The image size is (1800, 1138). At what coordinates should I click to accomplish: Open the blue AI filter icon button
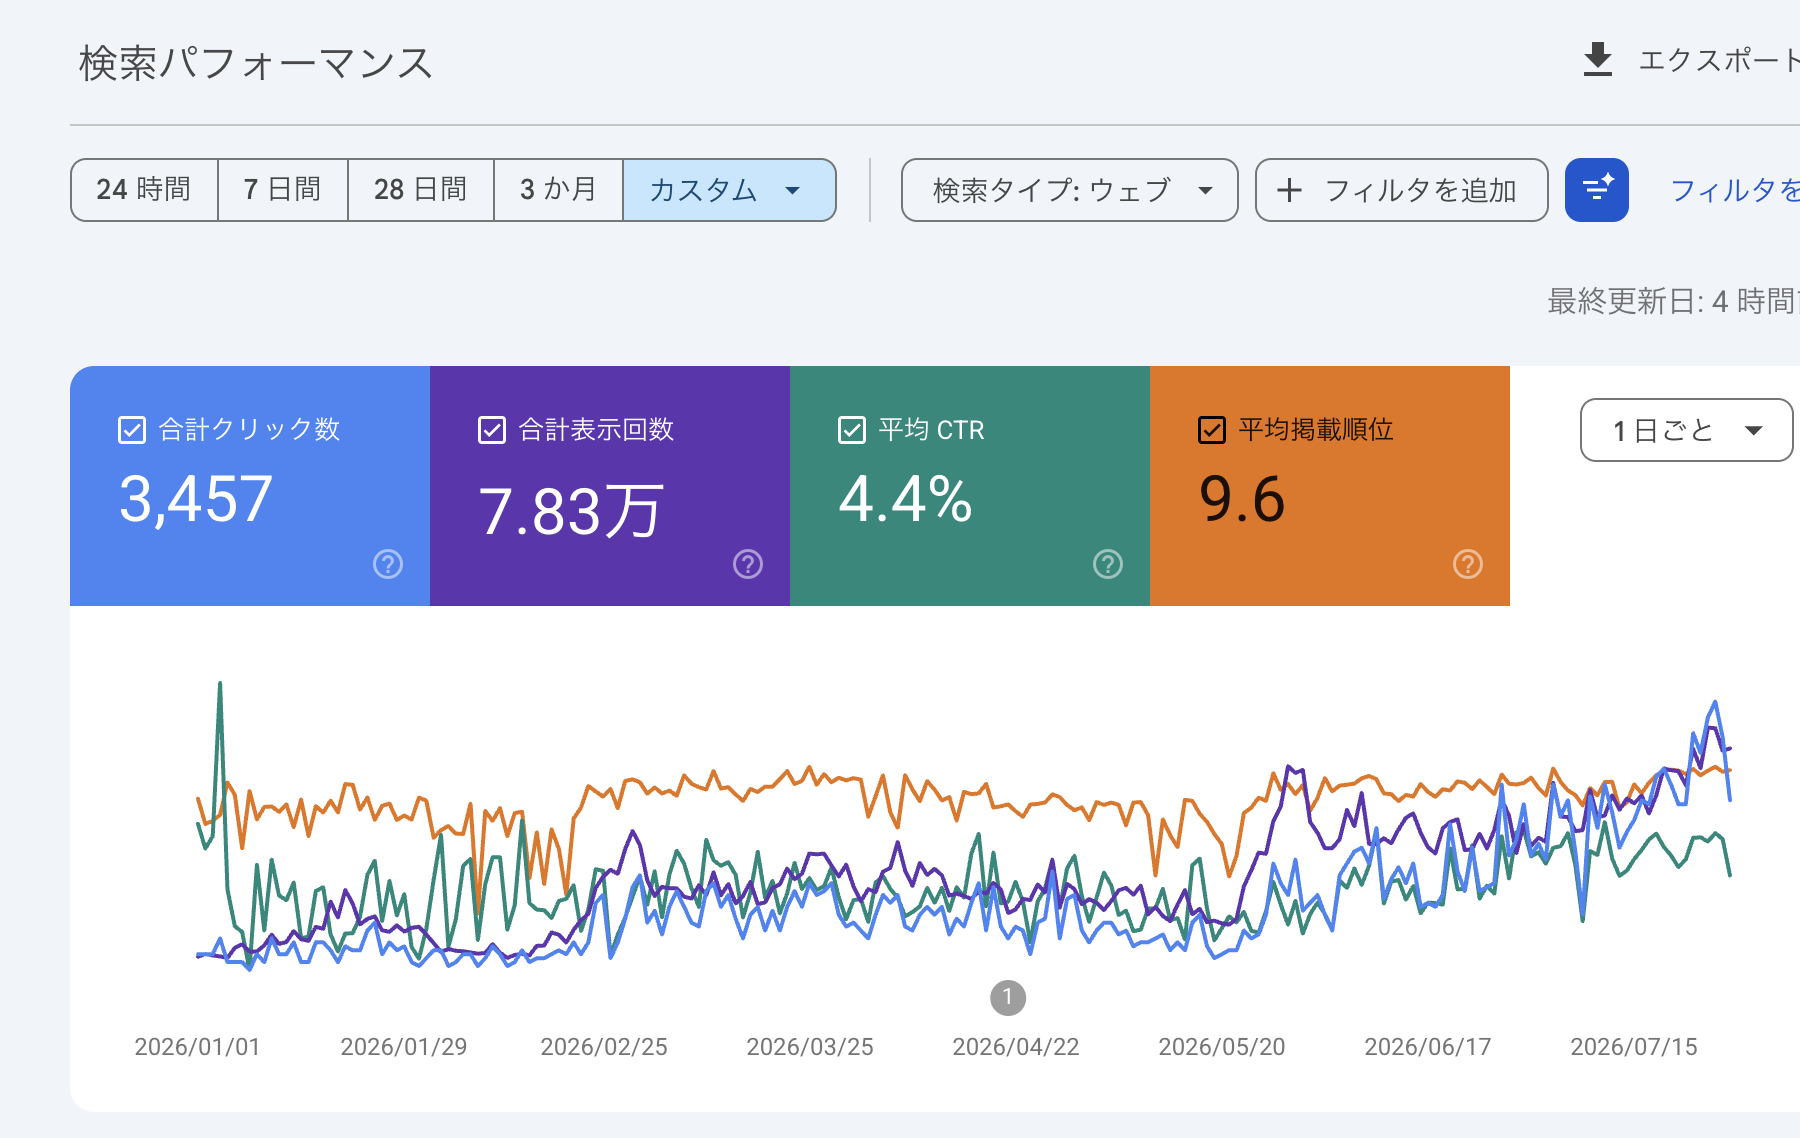(x=1597, y=190)
